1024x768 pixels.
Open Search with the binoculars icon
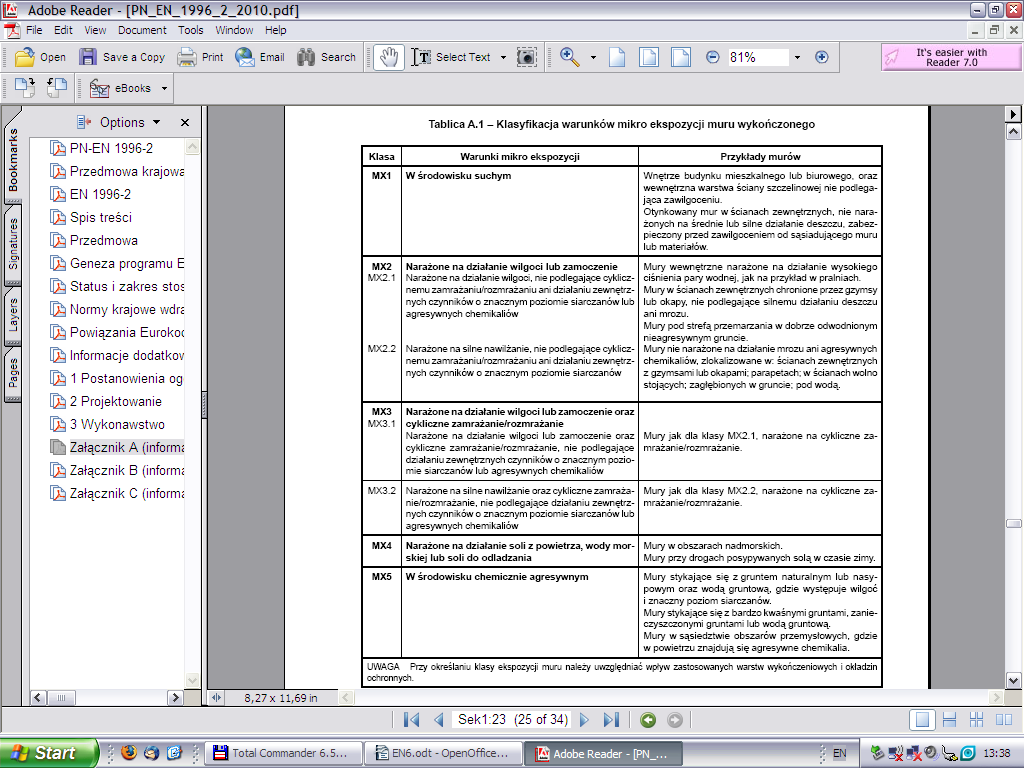[x=326, y=57]
